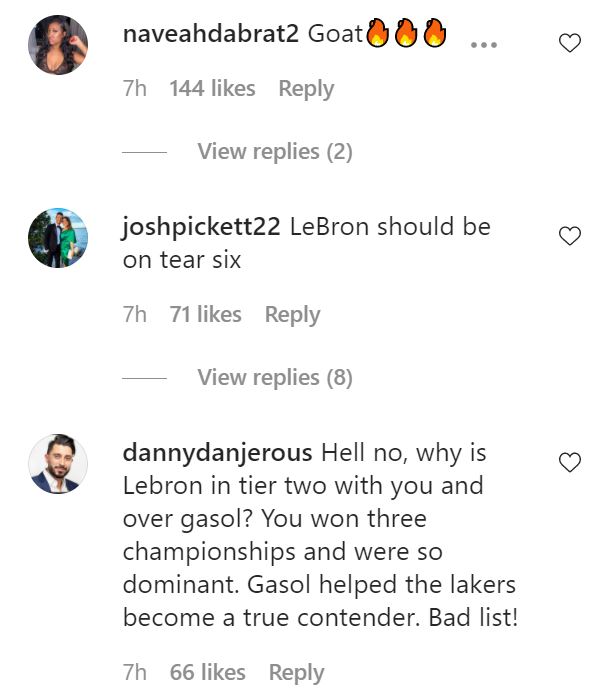View the 71 likes list
The image size is (614, 695).
(x=205, y=315)
